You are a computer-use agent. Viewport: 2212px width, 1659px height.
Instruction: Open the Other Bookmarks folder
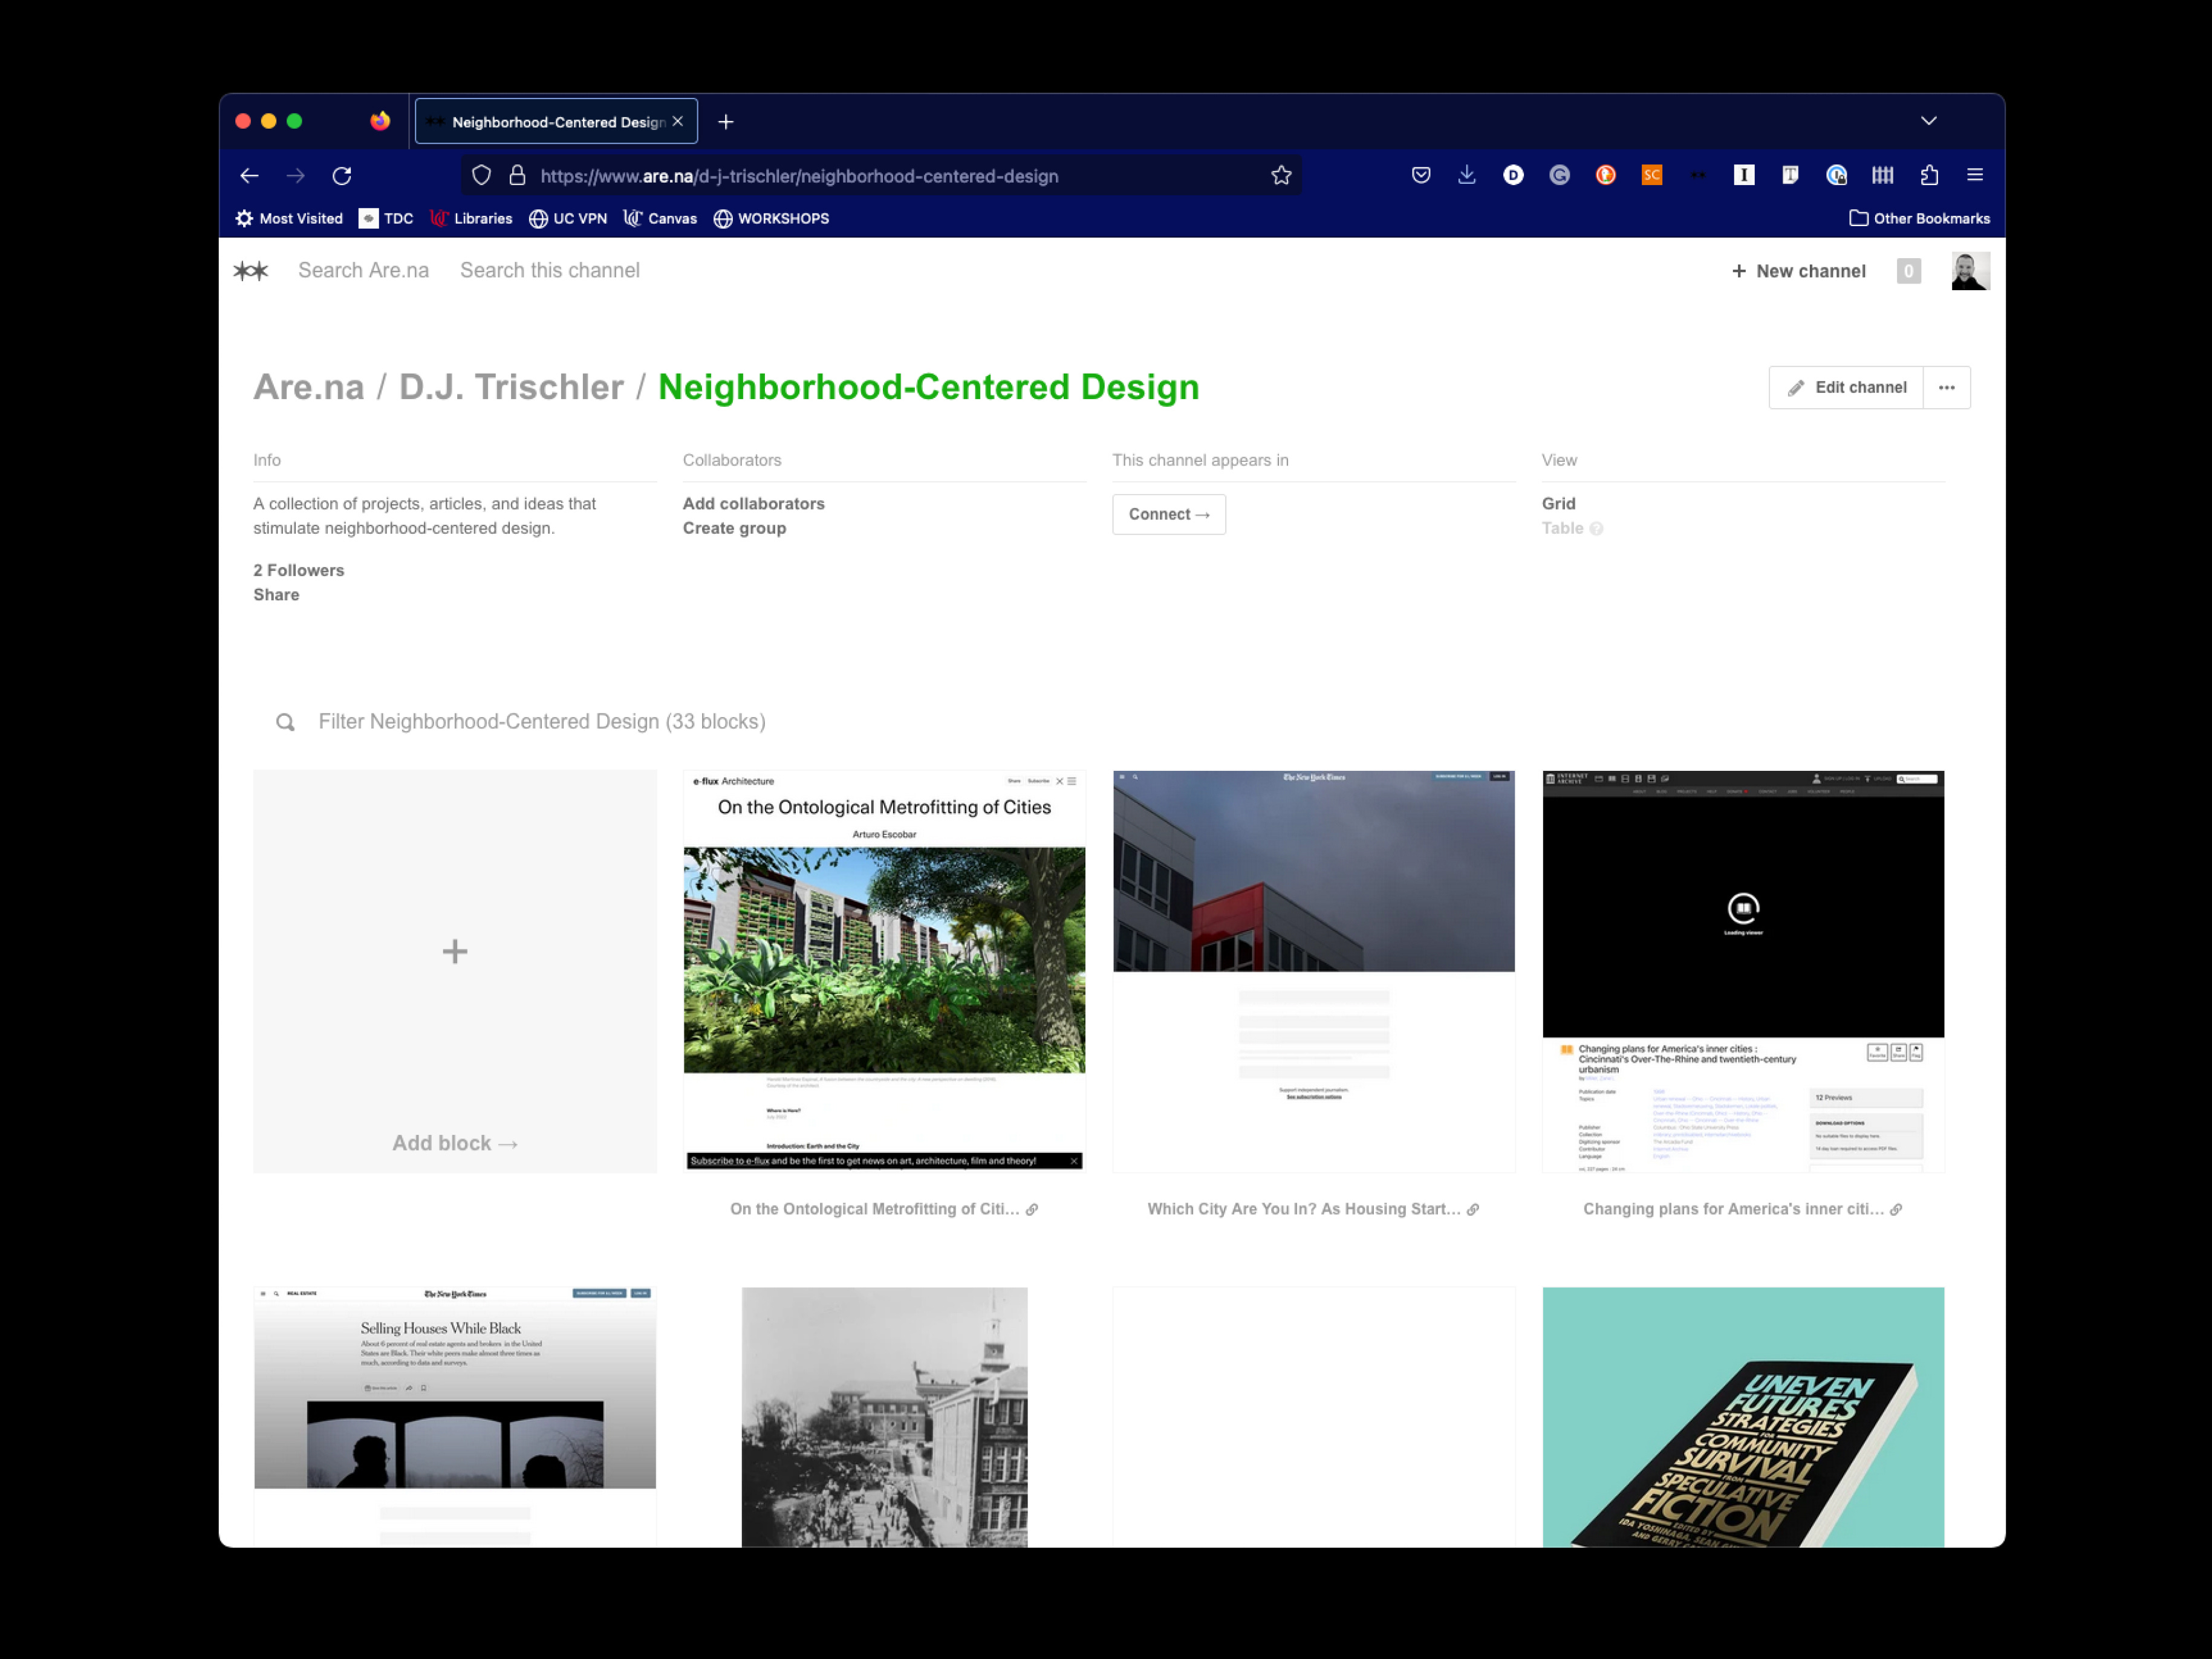coord(1919,218)
